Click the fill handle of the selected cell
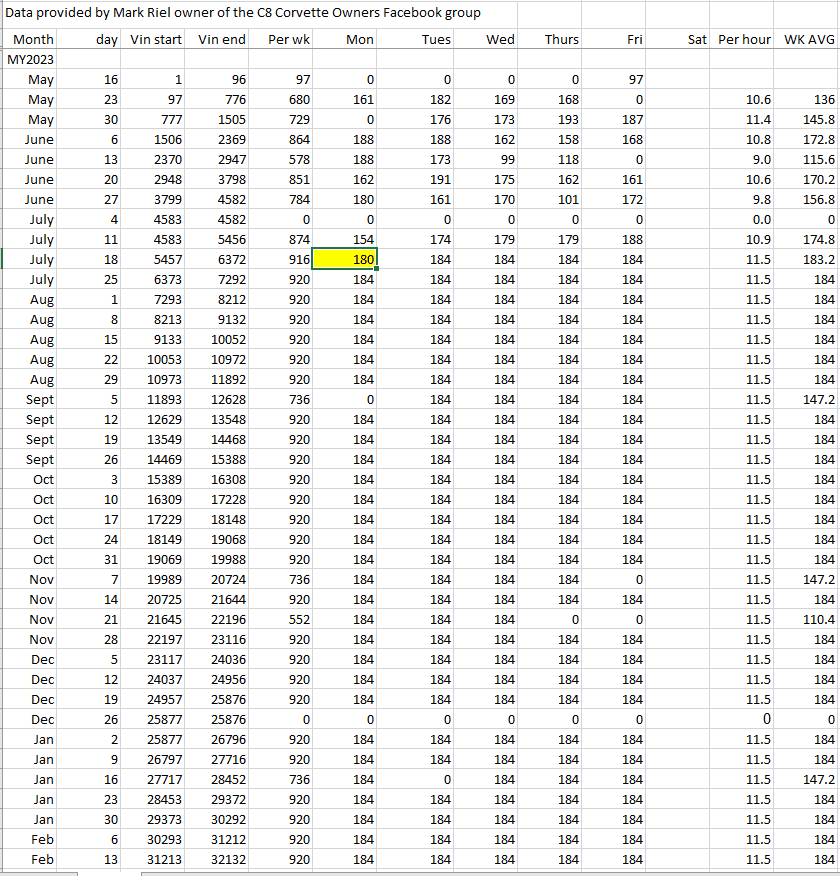Viewport: 840px width, 876px height. (376, 269)
